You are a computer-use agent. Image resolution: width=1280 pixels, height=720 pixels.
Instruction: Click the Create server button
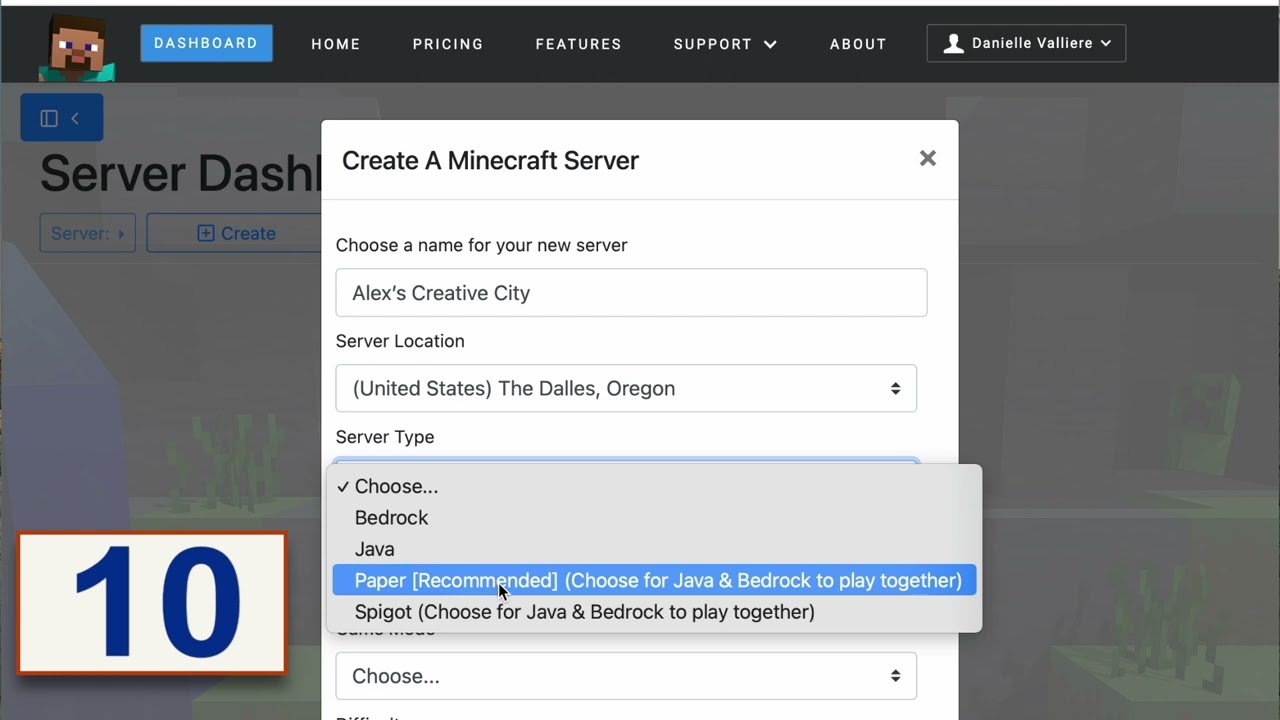tap(235, 233)
